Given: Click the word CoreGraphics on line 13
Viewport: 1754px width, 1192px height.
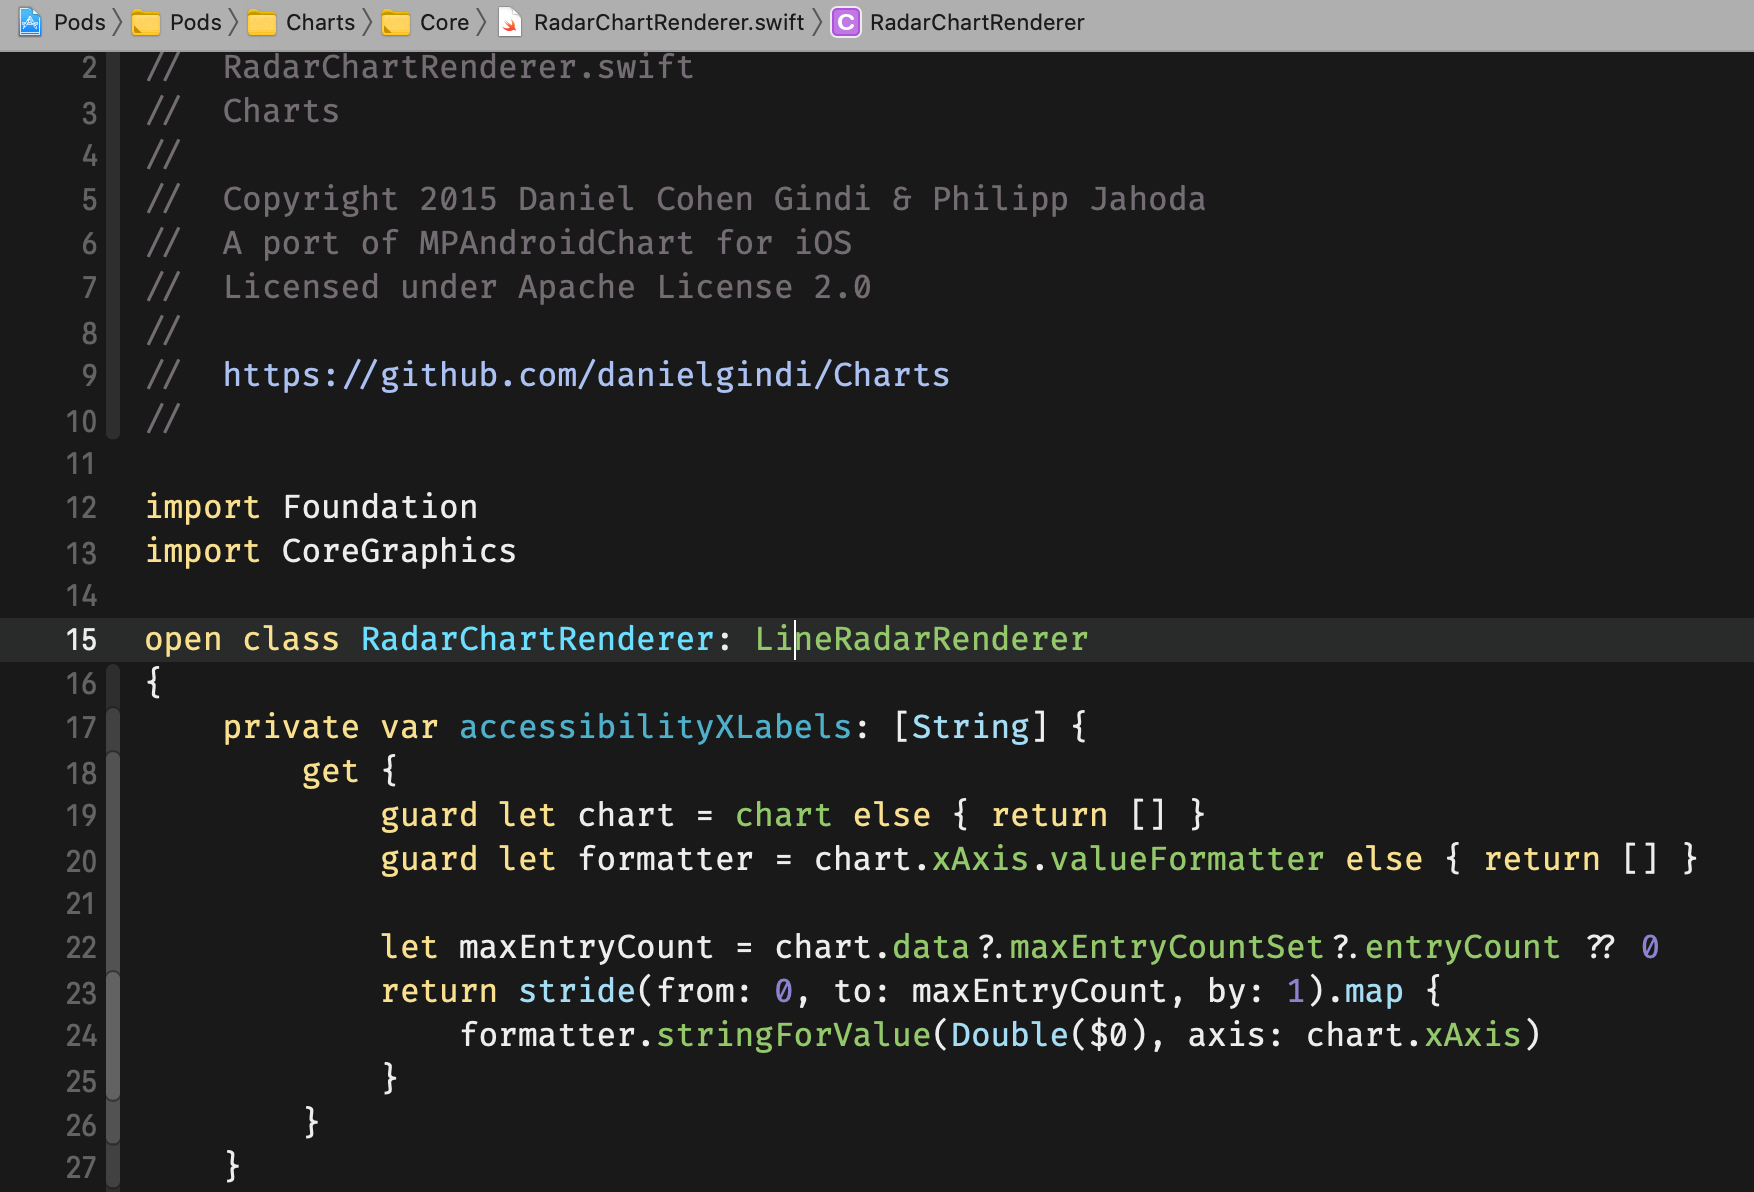Looking at the screenshot, I should (399, 551).
